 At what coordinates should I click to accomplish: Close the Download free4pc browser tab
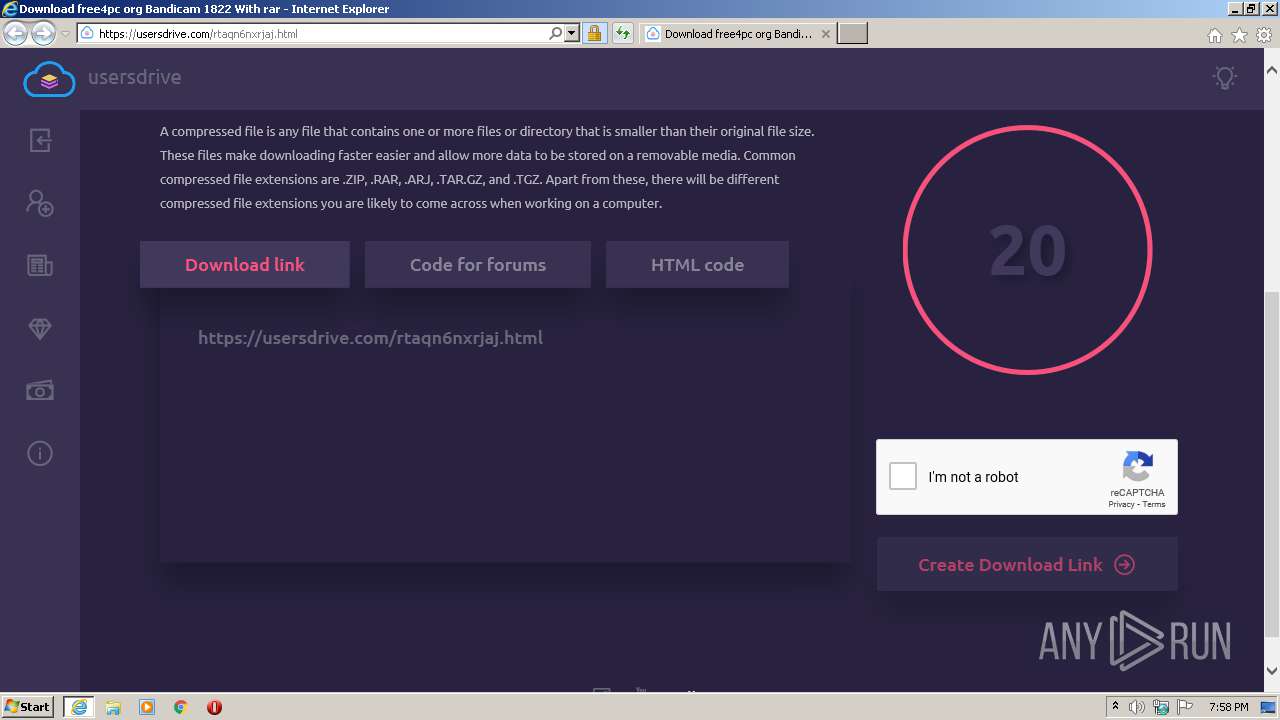tap(825, 34)
